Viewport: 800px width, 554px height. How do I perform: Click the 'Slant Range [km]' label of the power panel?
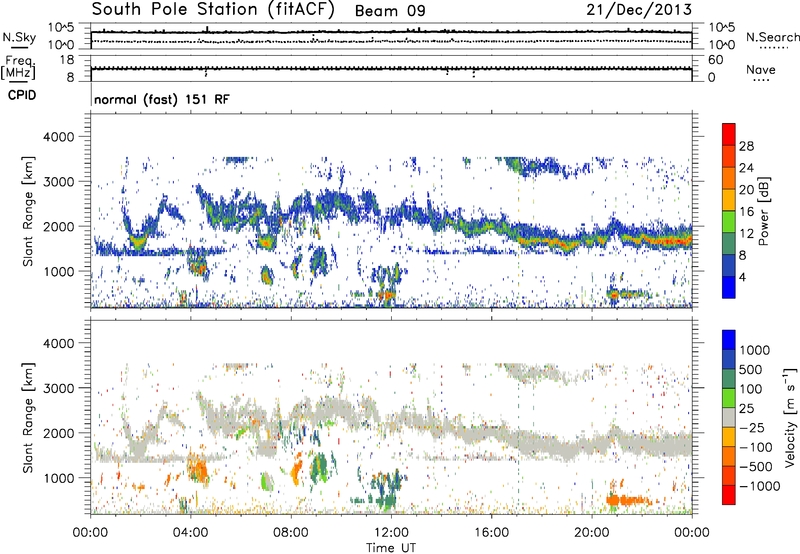[28, 211]
